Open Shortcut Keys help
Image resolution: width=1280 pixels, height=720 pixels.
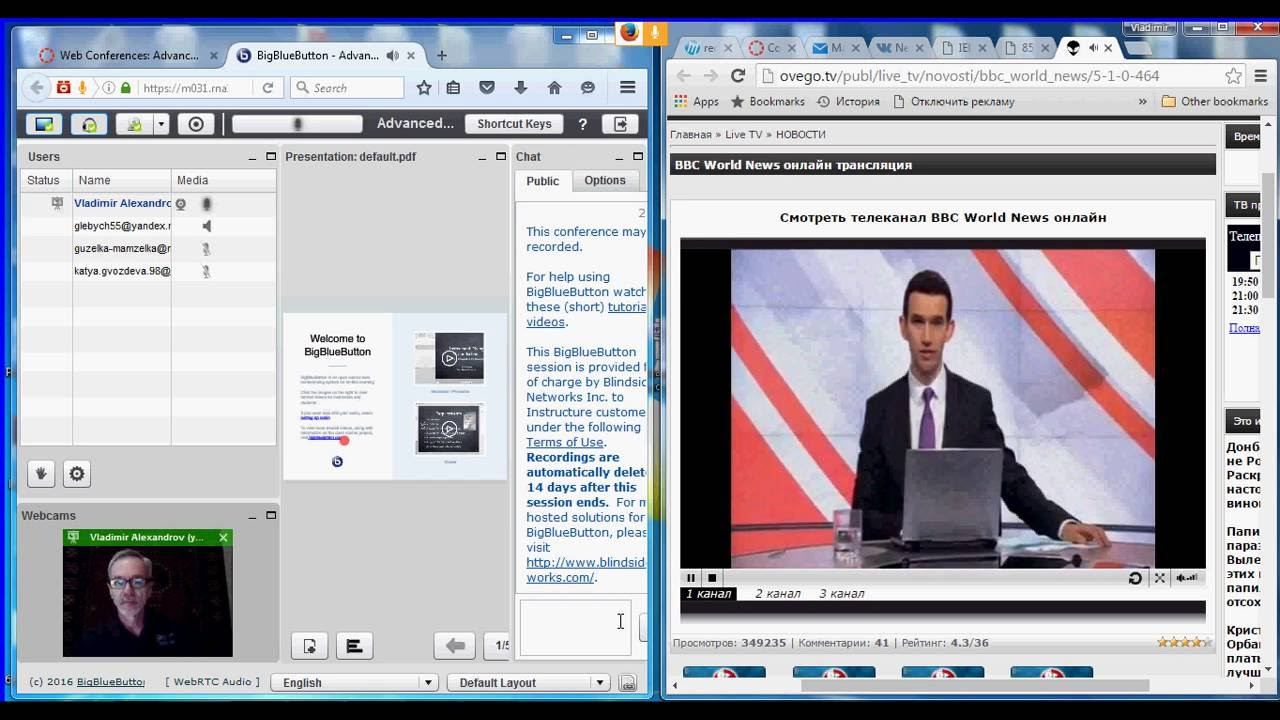(x=514, y=124)
